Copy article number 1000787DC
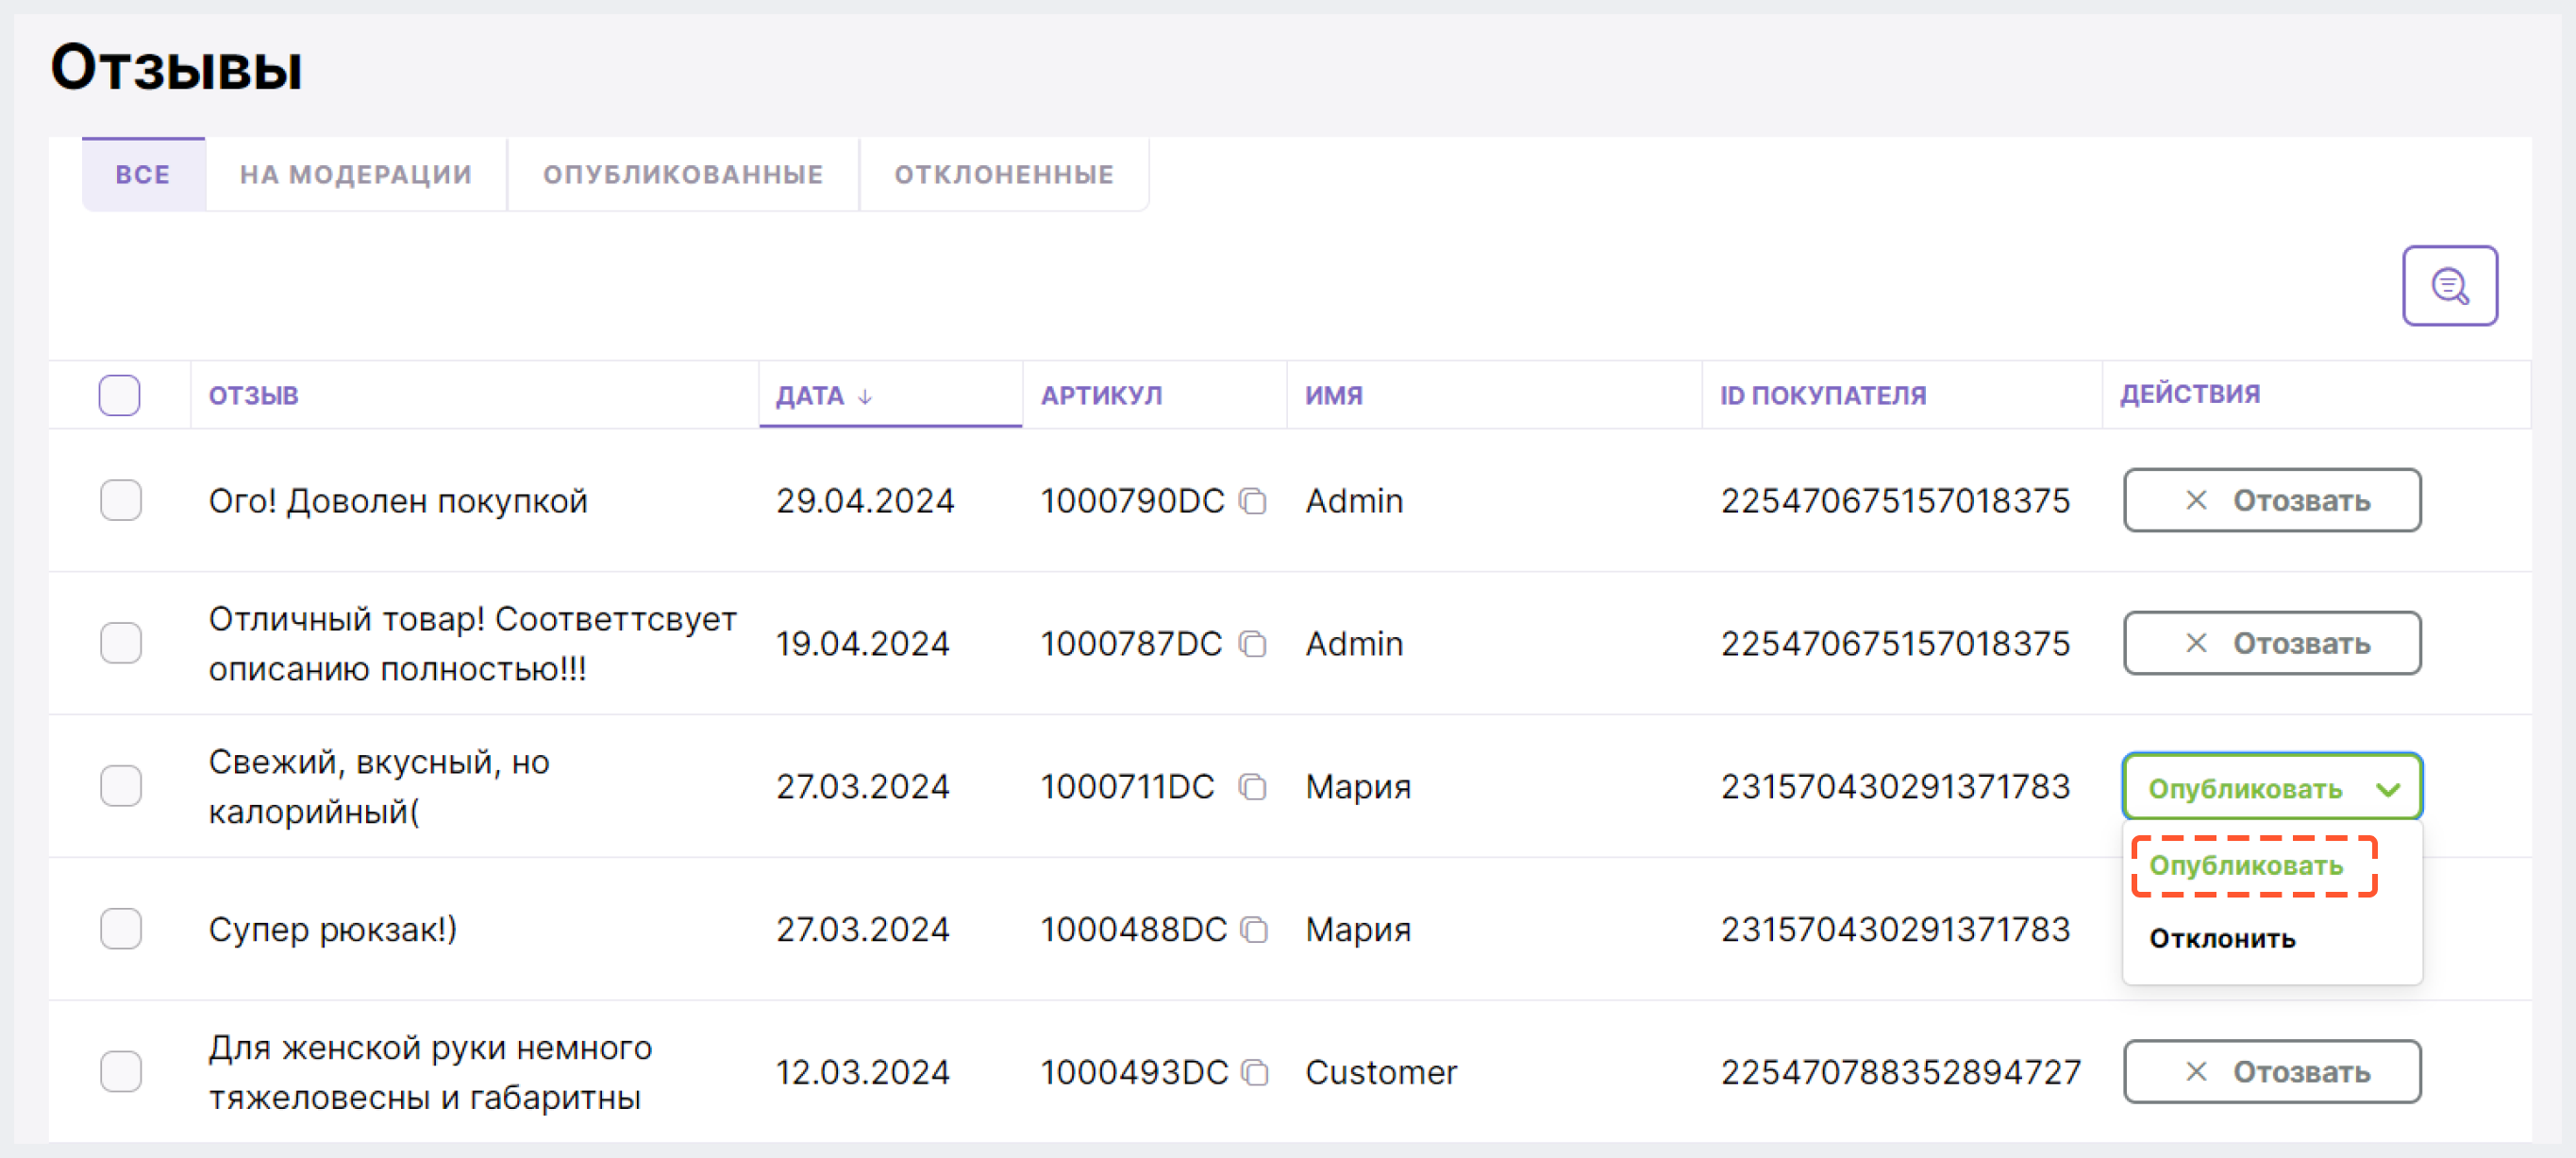 point(1253,643)
